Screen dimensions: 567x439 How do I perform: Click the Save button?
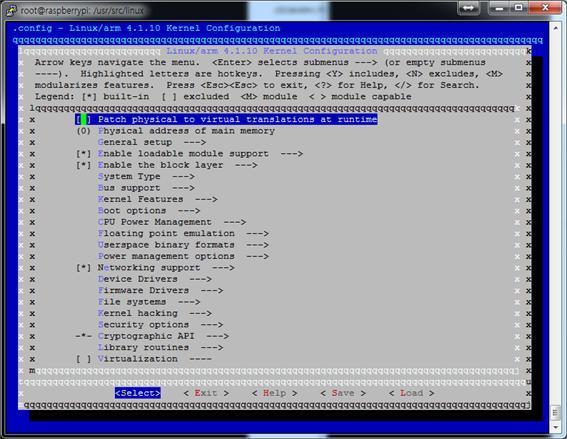pyautogui.click(x=343, y=393)
